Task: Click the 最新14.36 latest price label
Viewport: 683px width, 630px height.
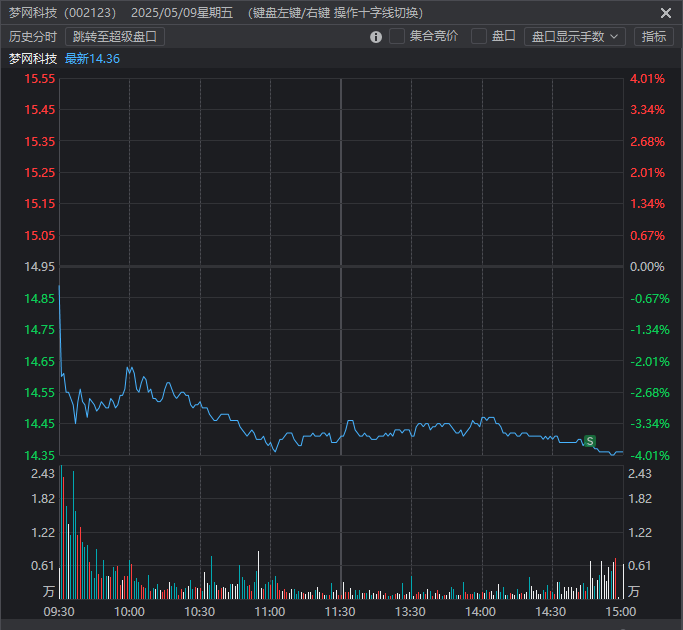Action: click(92, 58)
